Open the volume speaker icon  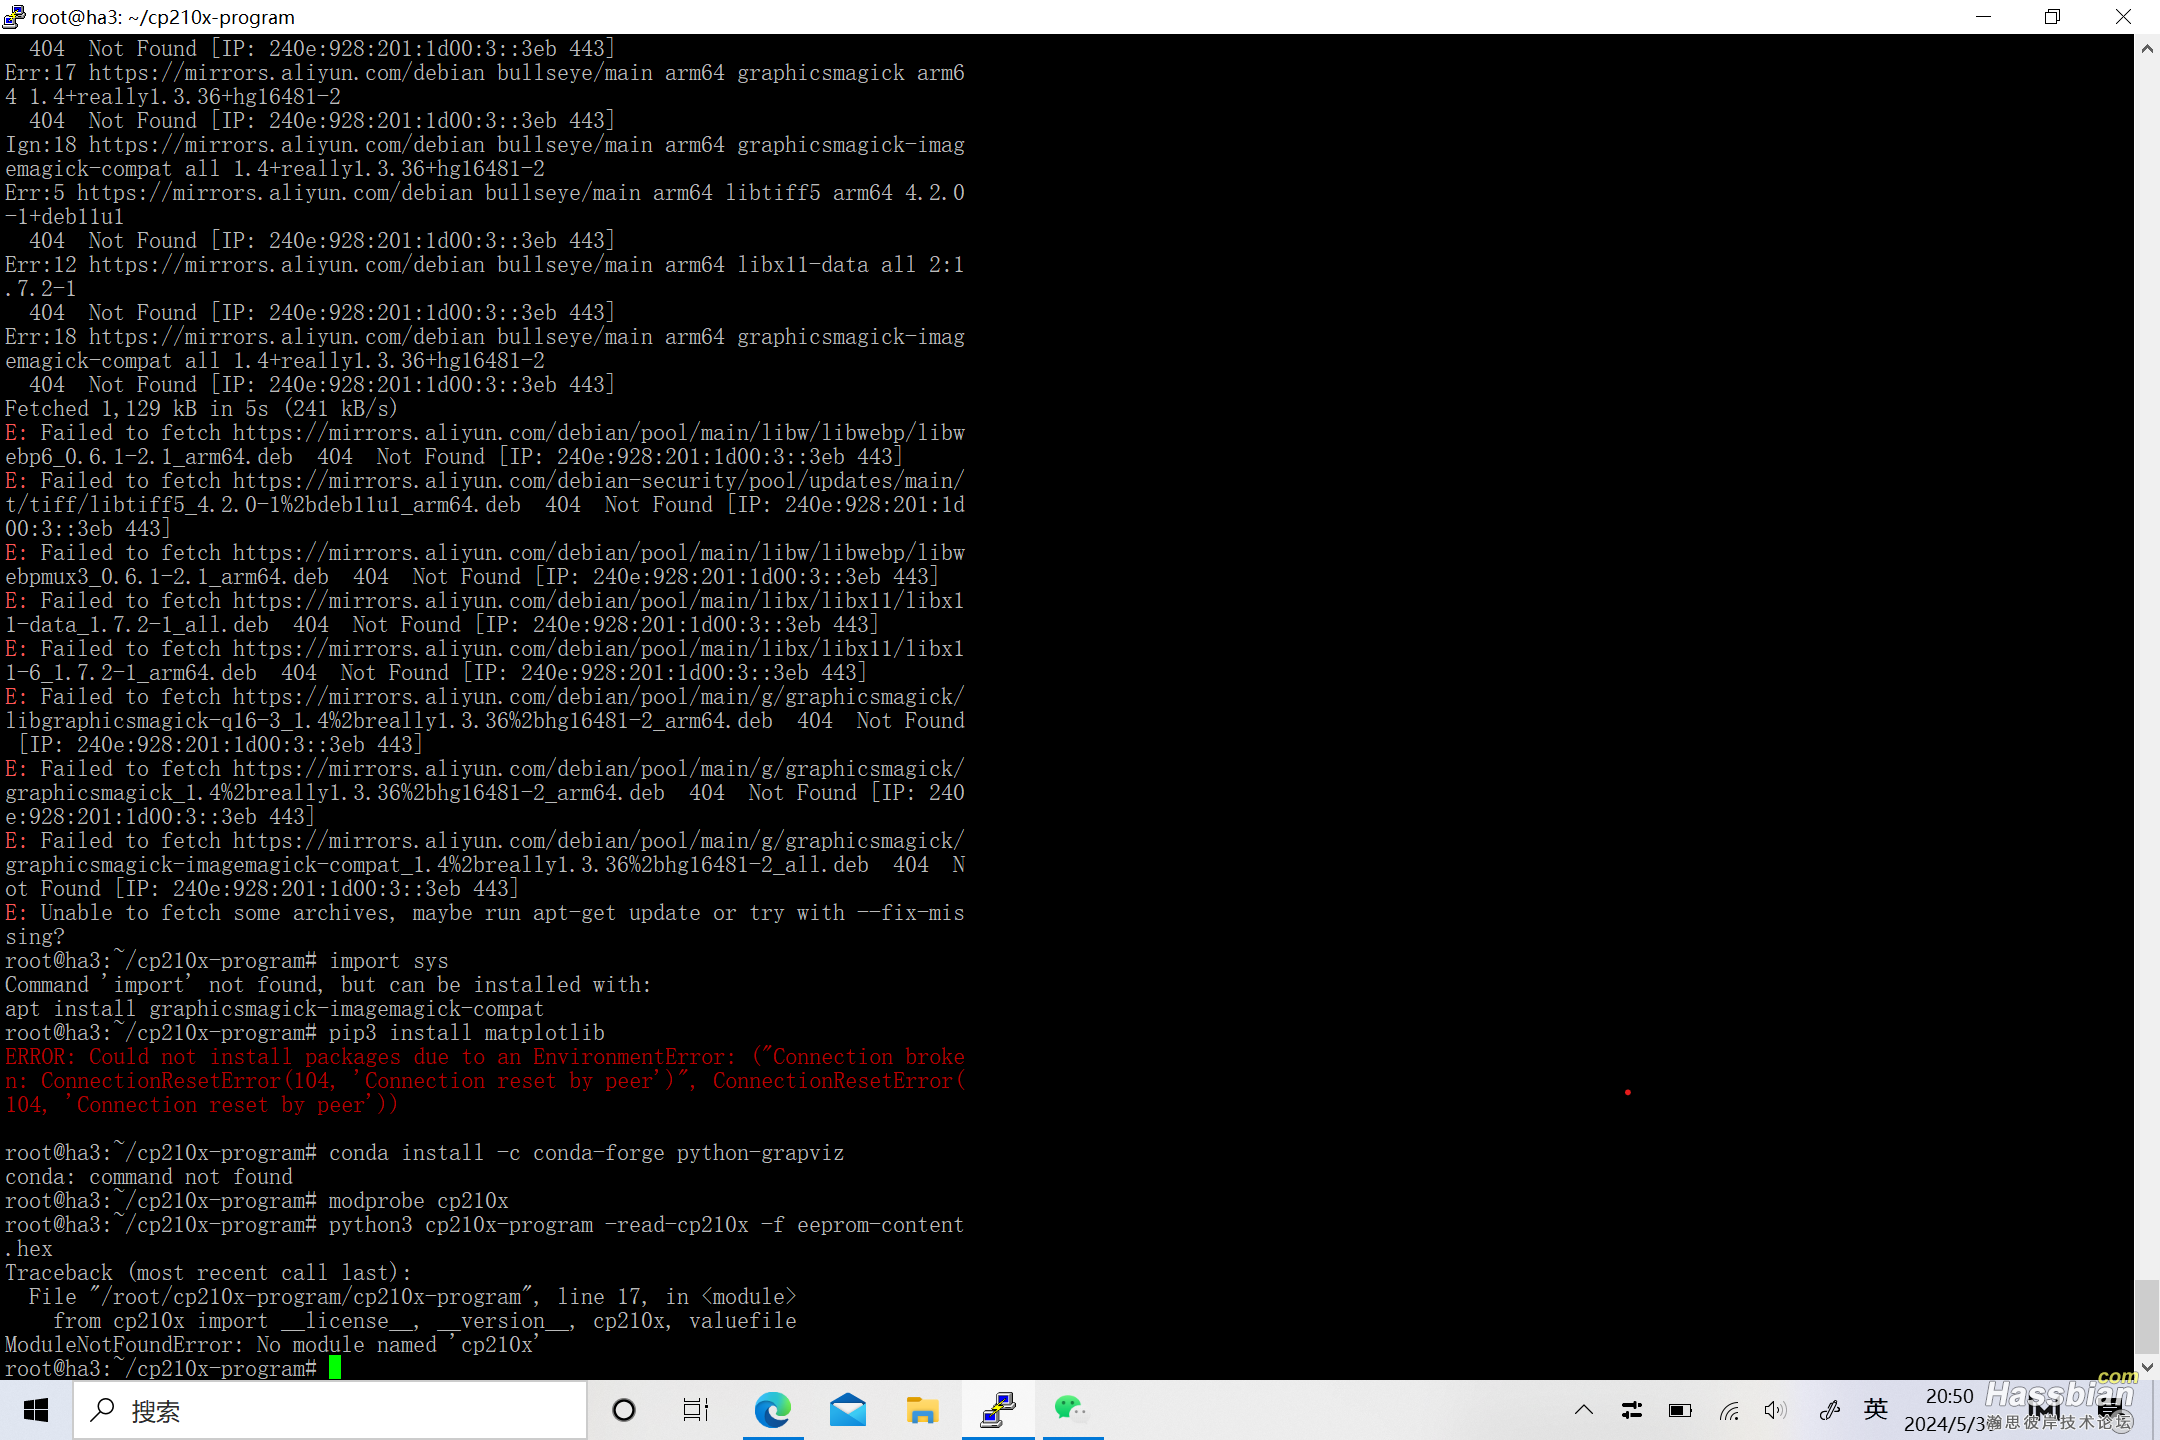(1776, 1410)
